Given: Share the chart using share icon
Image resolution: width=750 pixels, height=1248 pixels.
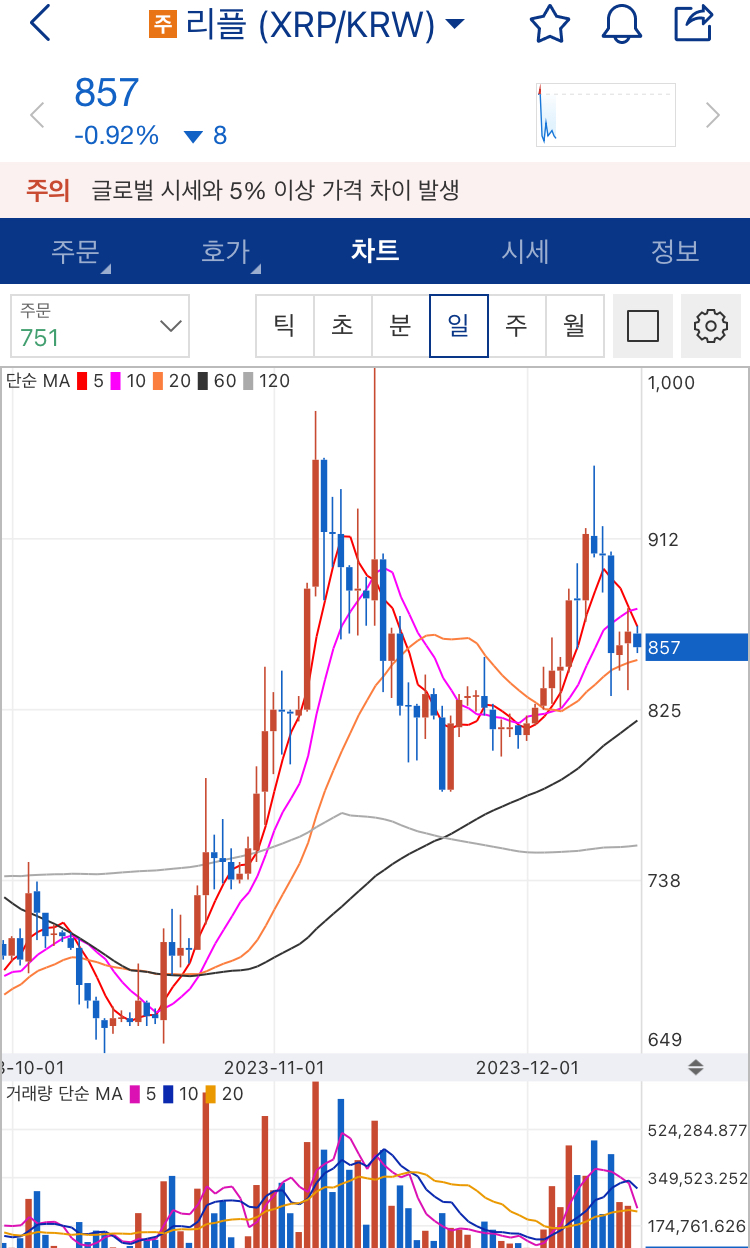Looking at the screenshot, I should pyautogui.click(x=693, y=23).
